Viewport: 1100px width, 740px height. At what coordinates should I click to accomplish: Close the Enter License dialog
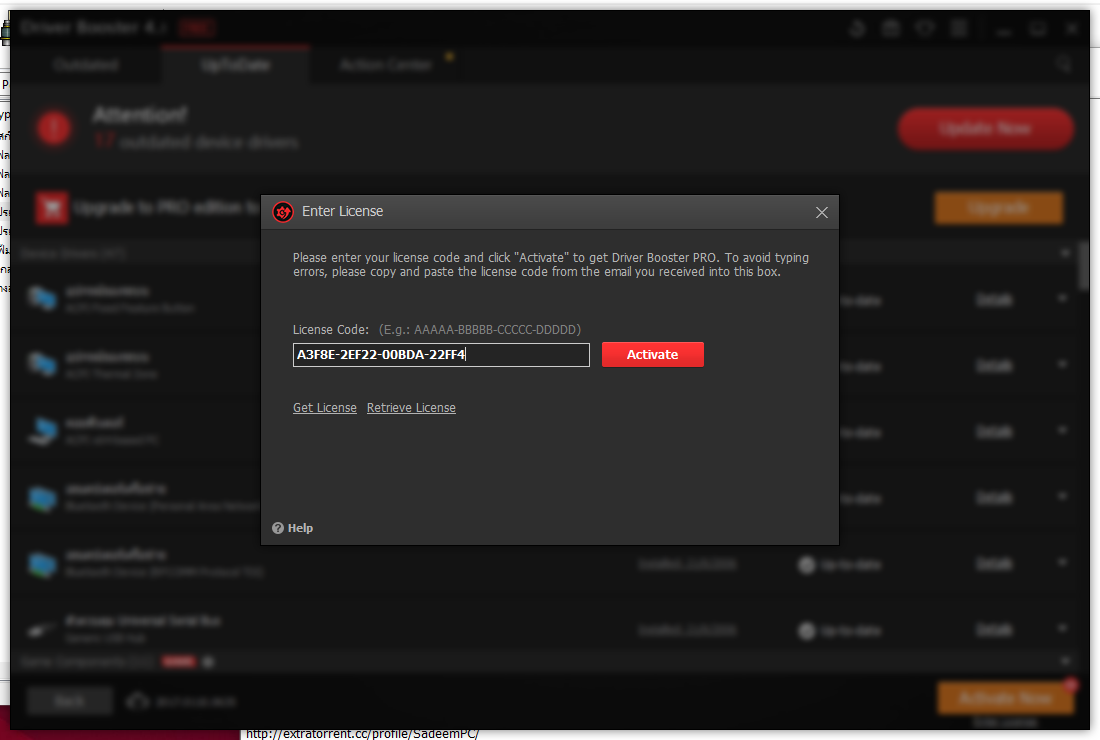tap(821, 213)
